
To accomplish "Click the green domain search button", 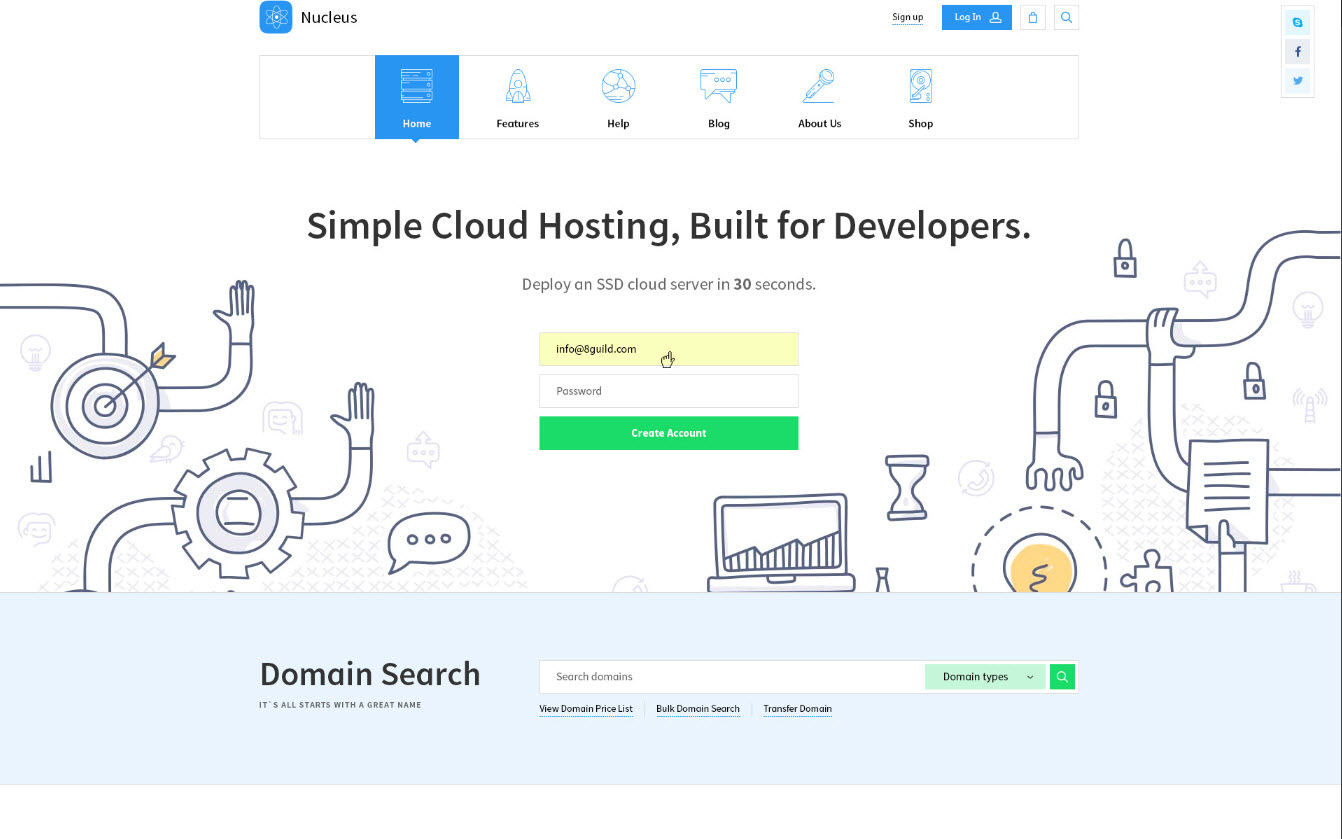I will pyautogui.click(x=1062, y=677).
